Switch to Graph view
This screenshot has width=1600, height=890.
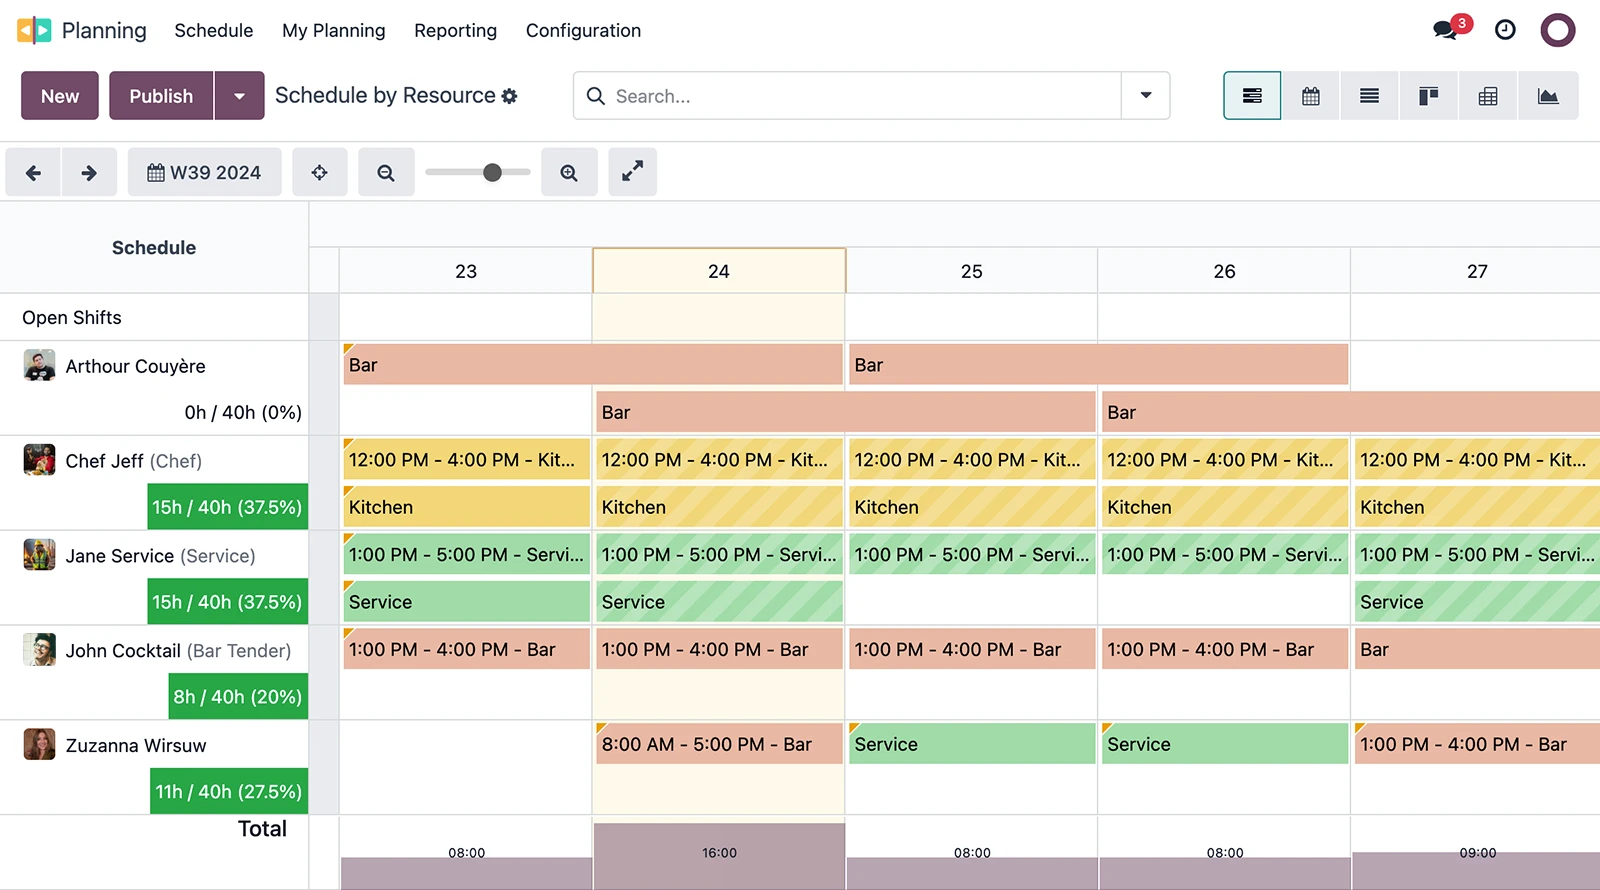click(1547, 96)
